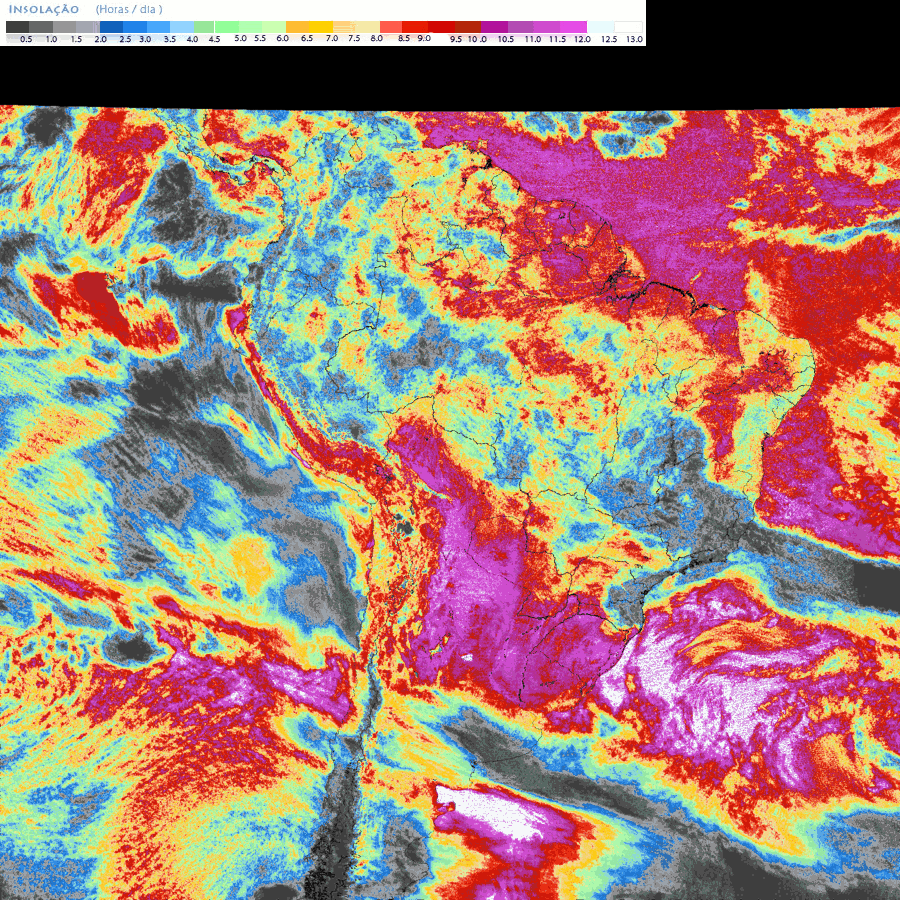Select the '6.0' legend value
The width and height of the screenshot is (900, 900).
(282, 38)
